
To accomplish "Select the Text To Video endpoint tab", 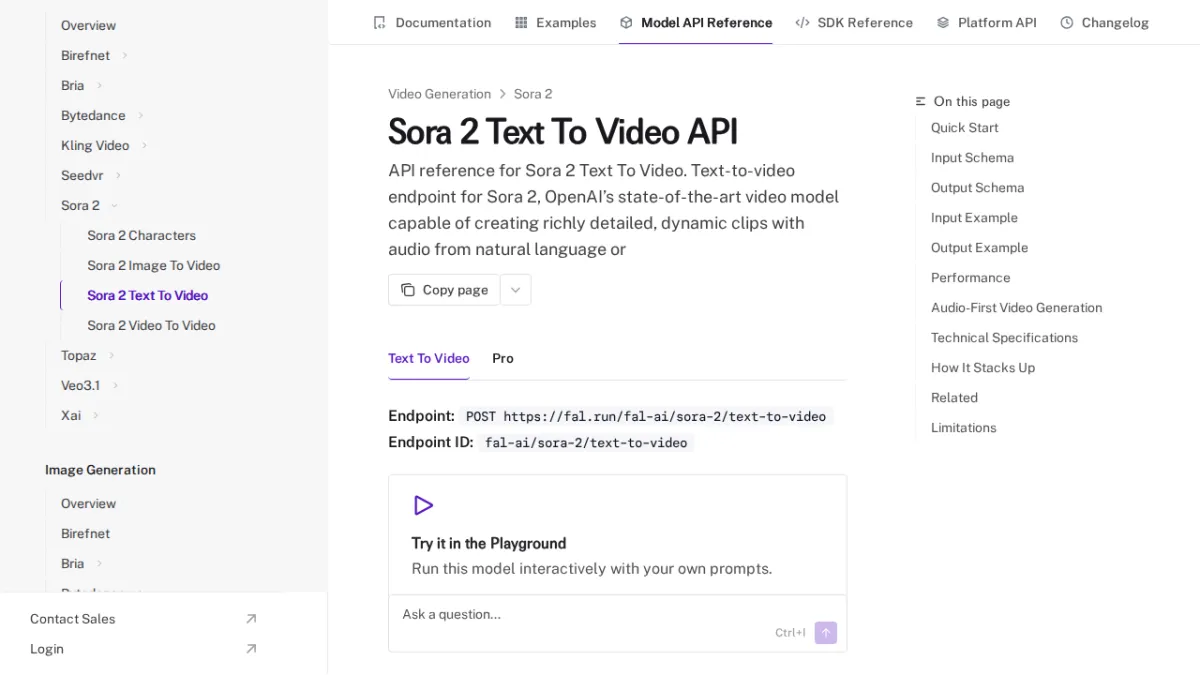I will coord(429,358).
